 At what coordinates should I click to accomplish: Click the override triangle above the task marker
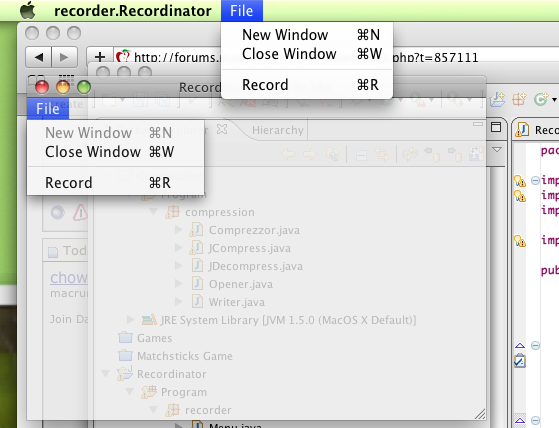click(520, 345)
